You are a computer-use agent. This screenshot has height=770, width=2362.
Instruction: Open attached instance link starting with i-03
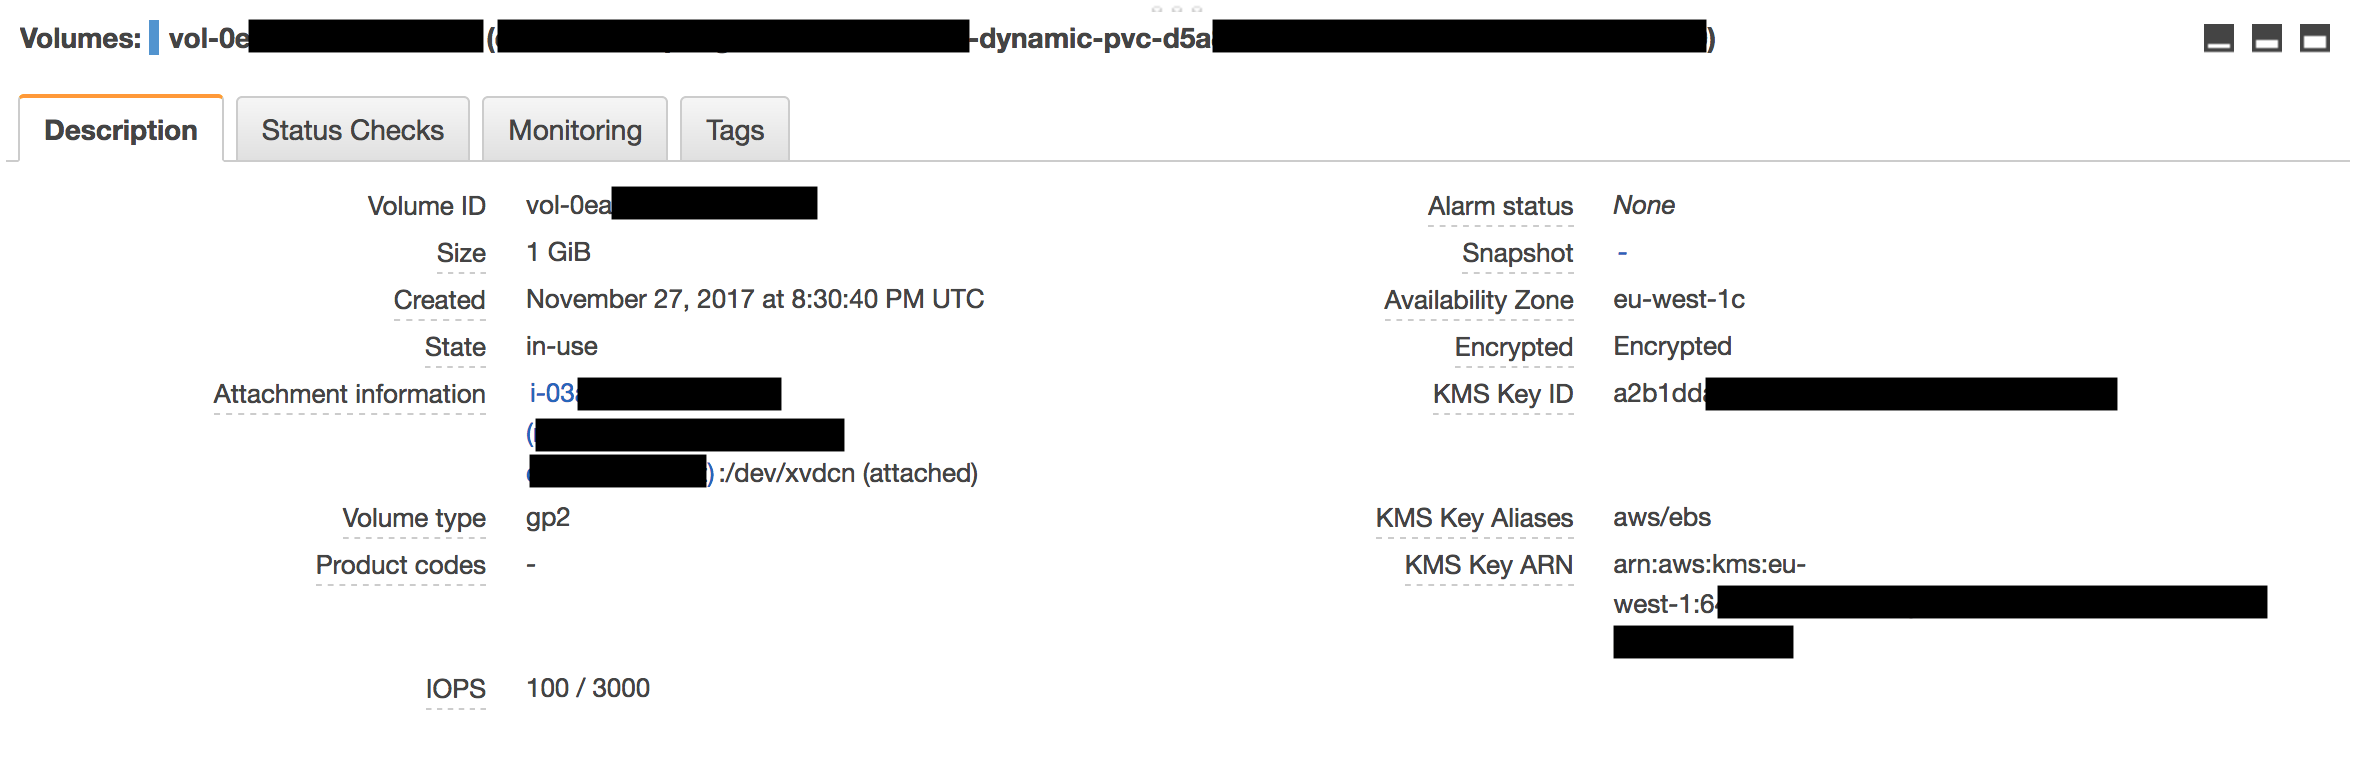(553, 394)
